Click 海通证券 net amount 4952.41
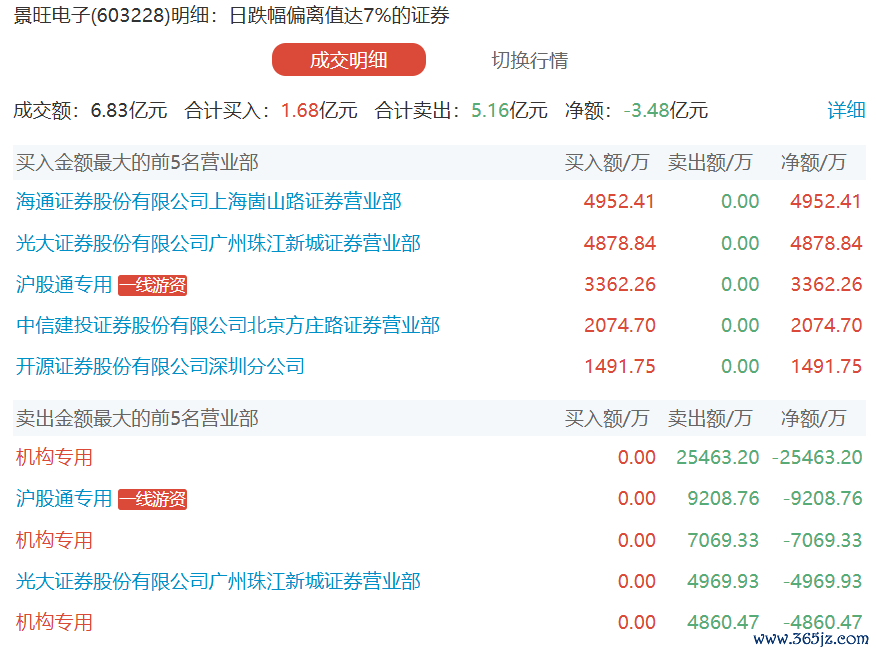The width and height of the screenshot is (876, 654). (x=826, y=202)
